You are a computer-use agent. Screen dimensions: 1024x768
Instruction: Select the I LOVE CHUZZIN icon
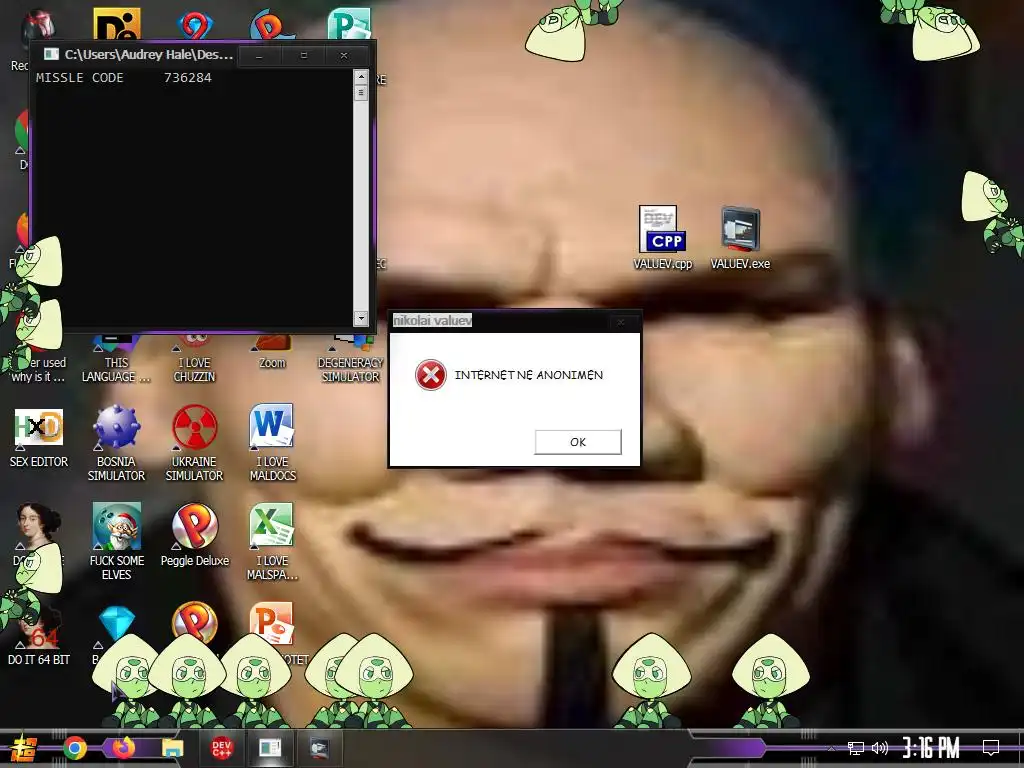[x=194, y=358]
